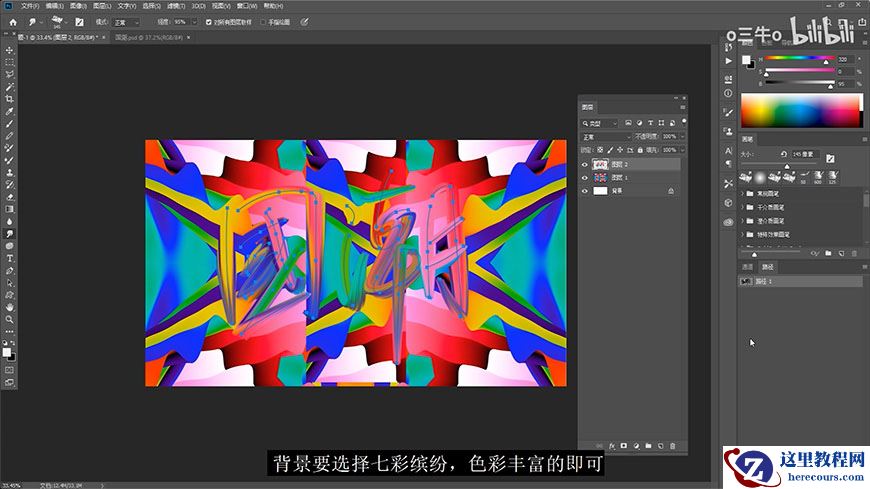Open the layer opacity dropdown arrow
This screenshot has height=489, width=870.
click(x=682, y=137)
